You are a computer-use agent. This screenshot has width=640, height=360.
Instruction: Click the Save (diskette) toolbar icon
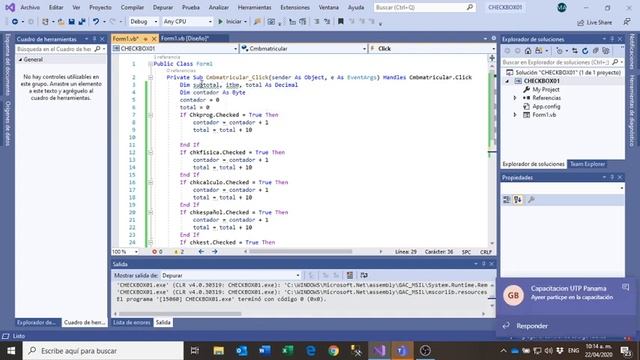(71, 22)
